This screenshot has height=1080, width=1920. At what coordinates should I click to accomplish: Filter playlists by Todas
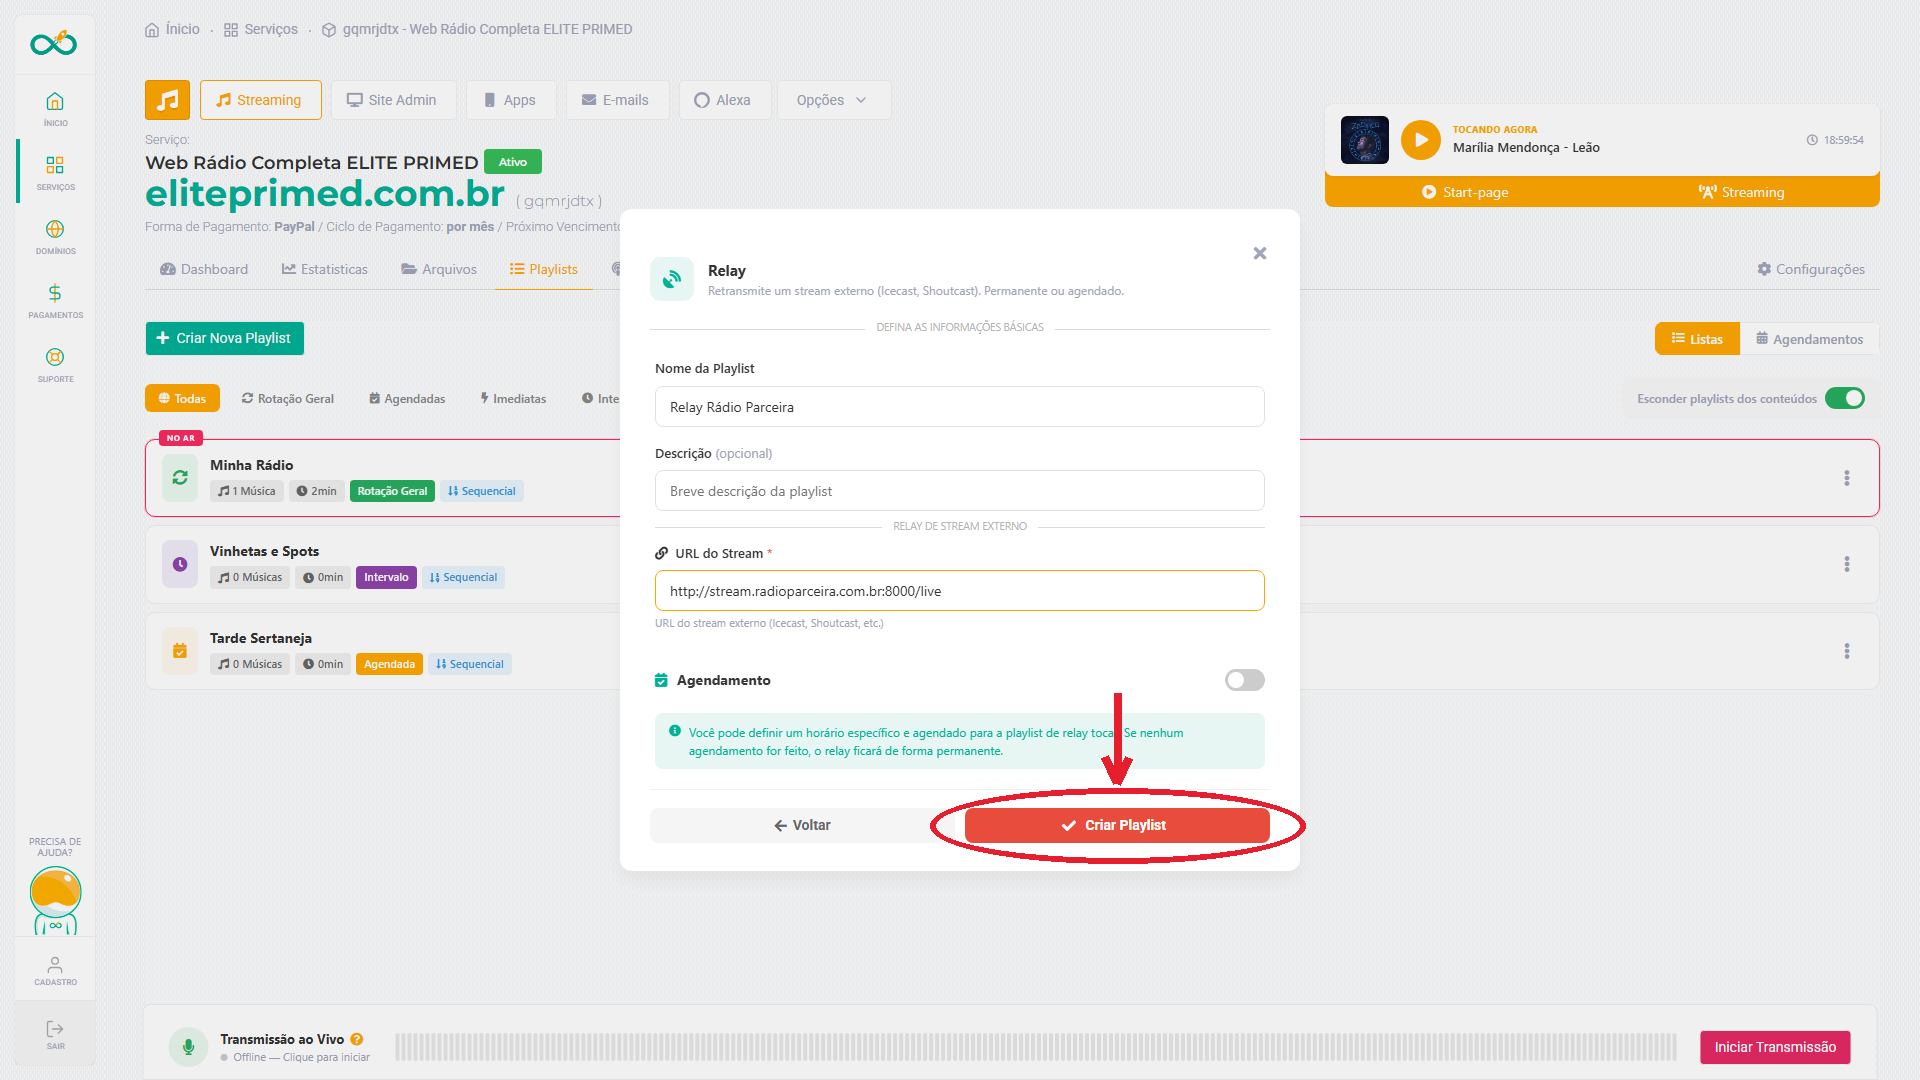182,398
